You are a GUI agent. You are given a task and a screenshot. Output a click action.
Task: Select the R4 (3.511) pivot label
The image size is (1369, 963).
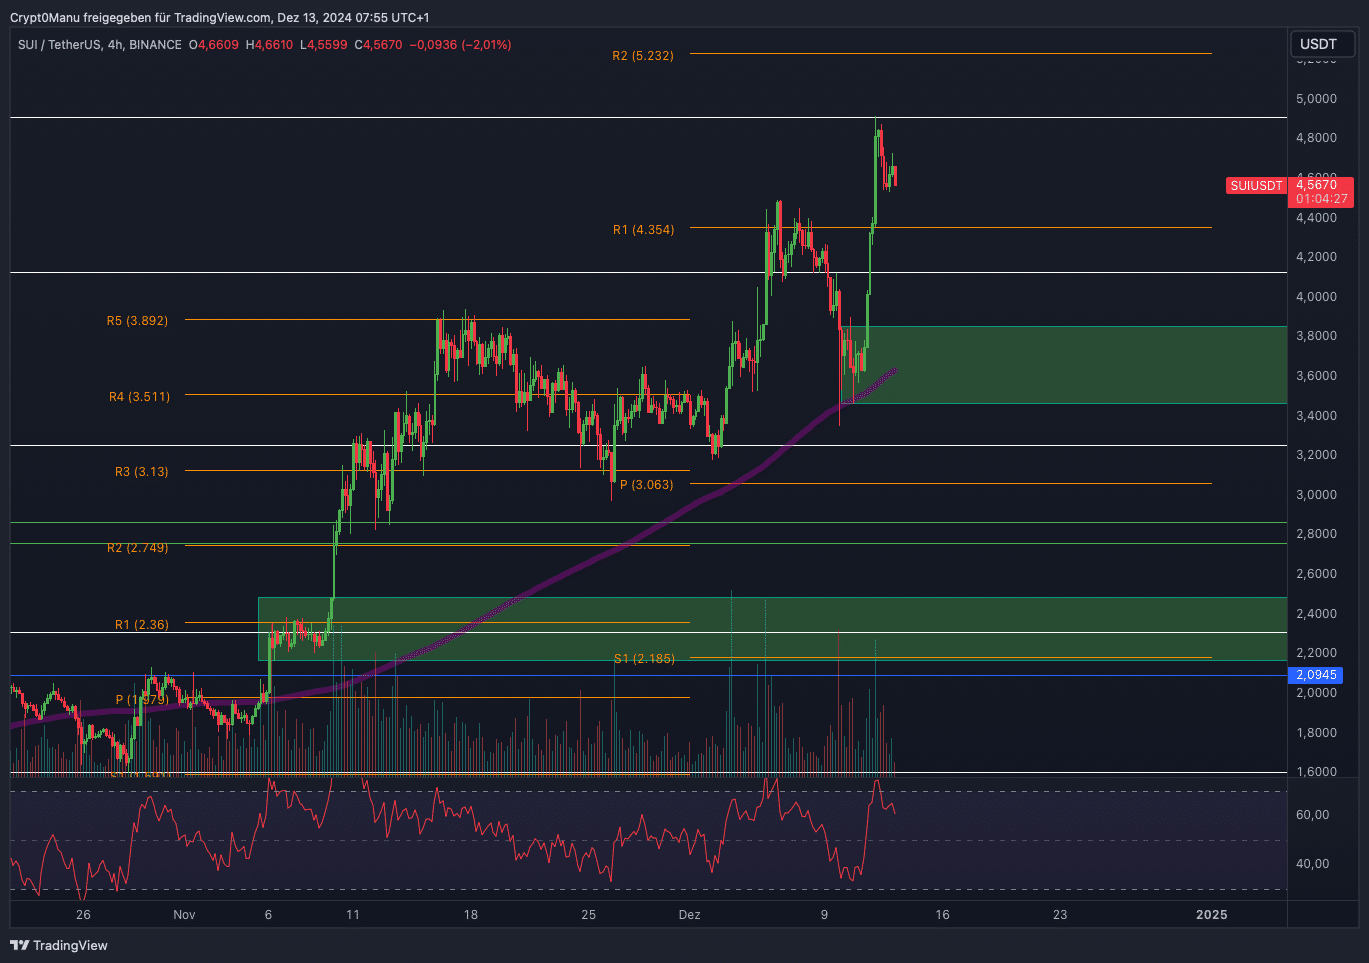pyautogui.click(x=139, y=397)
